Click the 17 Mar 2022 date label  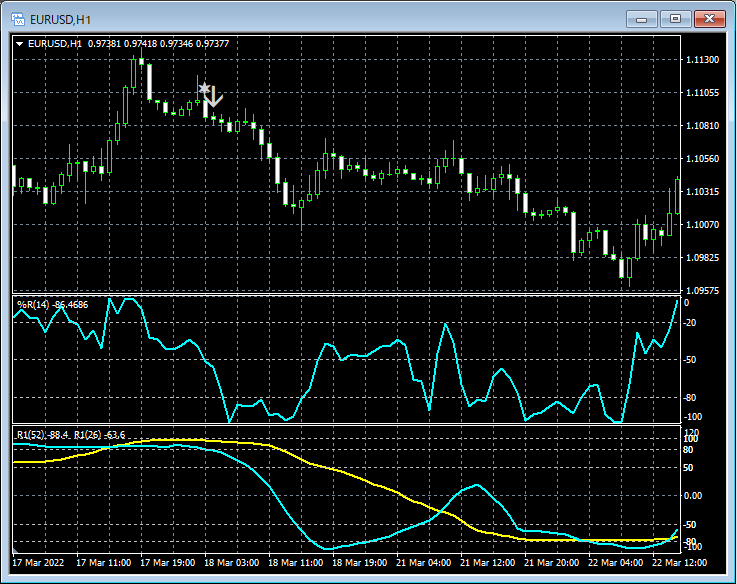click(x=40, y=563)
